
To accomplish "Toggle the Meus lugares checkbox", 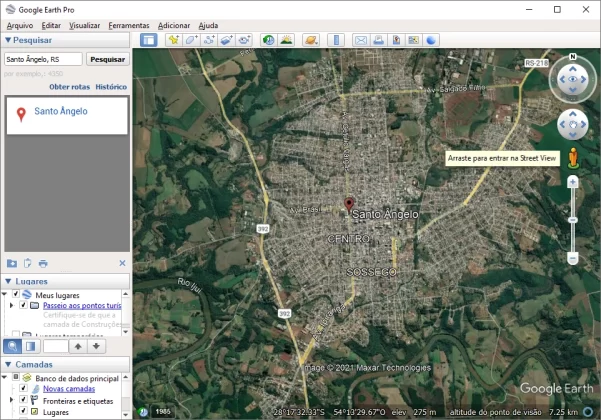I will [x=16, y=294].
